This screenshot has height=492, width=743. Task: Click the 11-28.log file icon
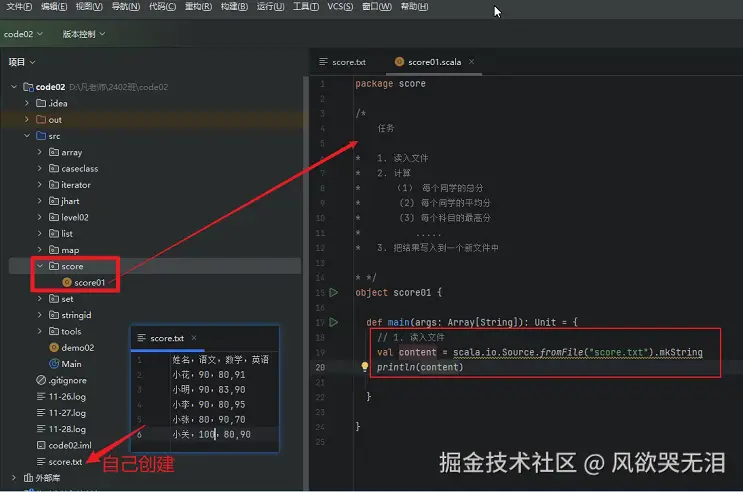pyautogui.click(x=41, y=429)
